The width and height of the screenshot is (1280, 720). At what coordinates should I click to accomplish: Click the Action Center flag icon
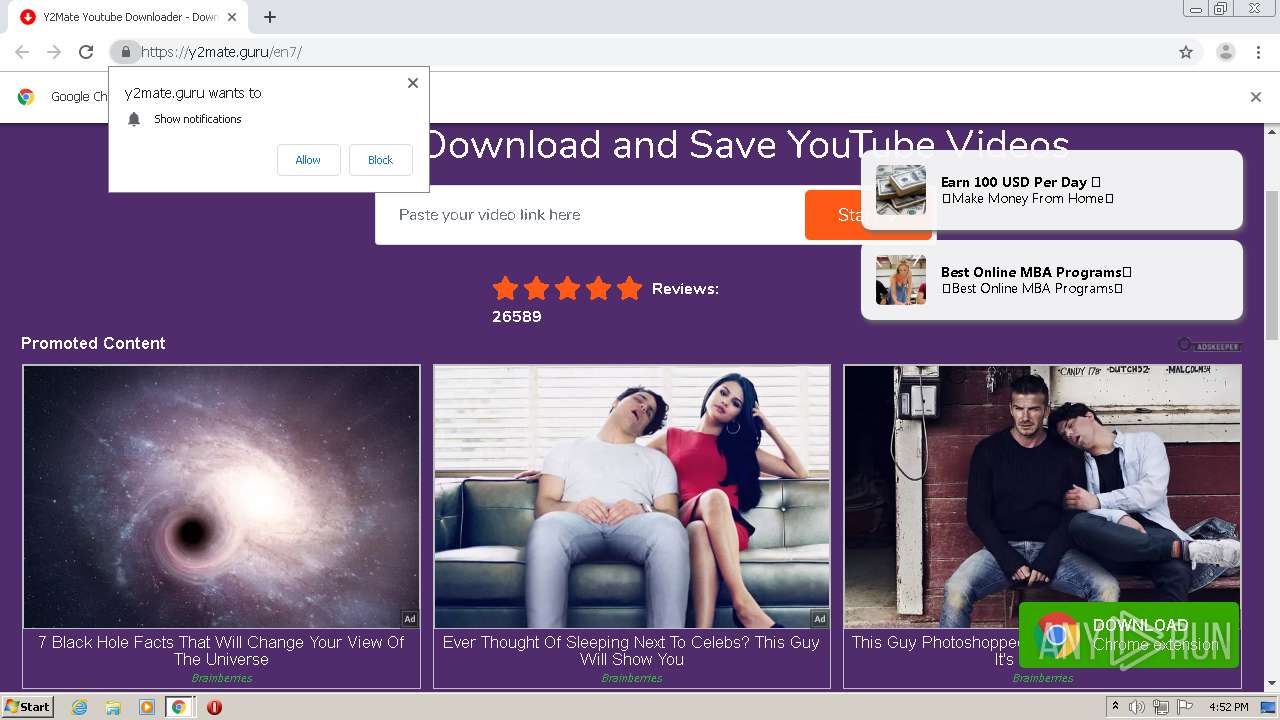click(1185, 707)
